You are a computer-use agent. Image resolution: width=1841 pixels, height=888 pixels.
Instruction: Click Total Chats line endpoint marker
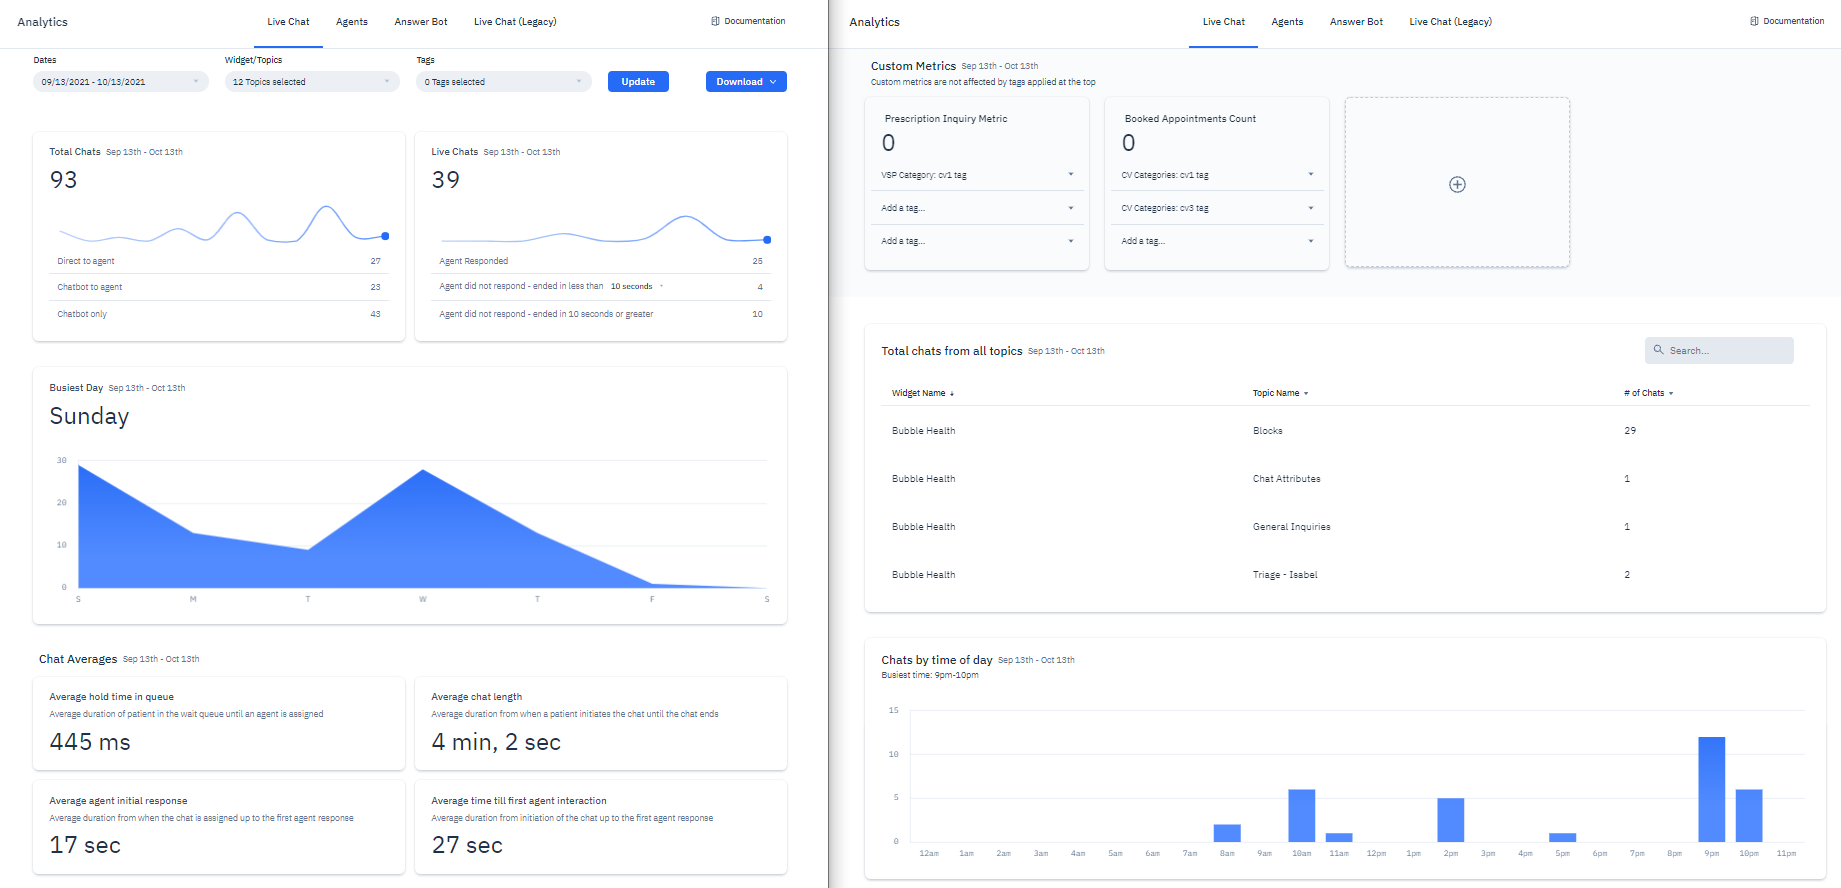click(x=385, y=236)
